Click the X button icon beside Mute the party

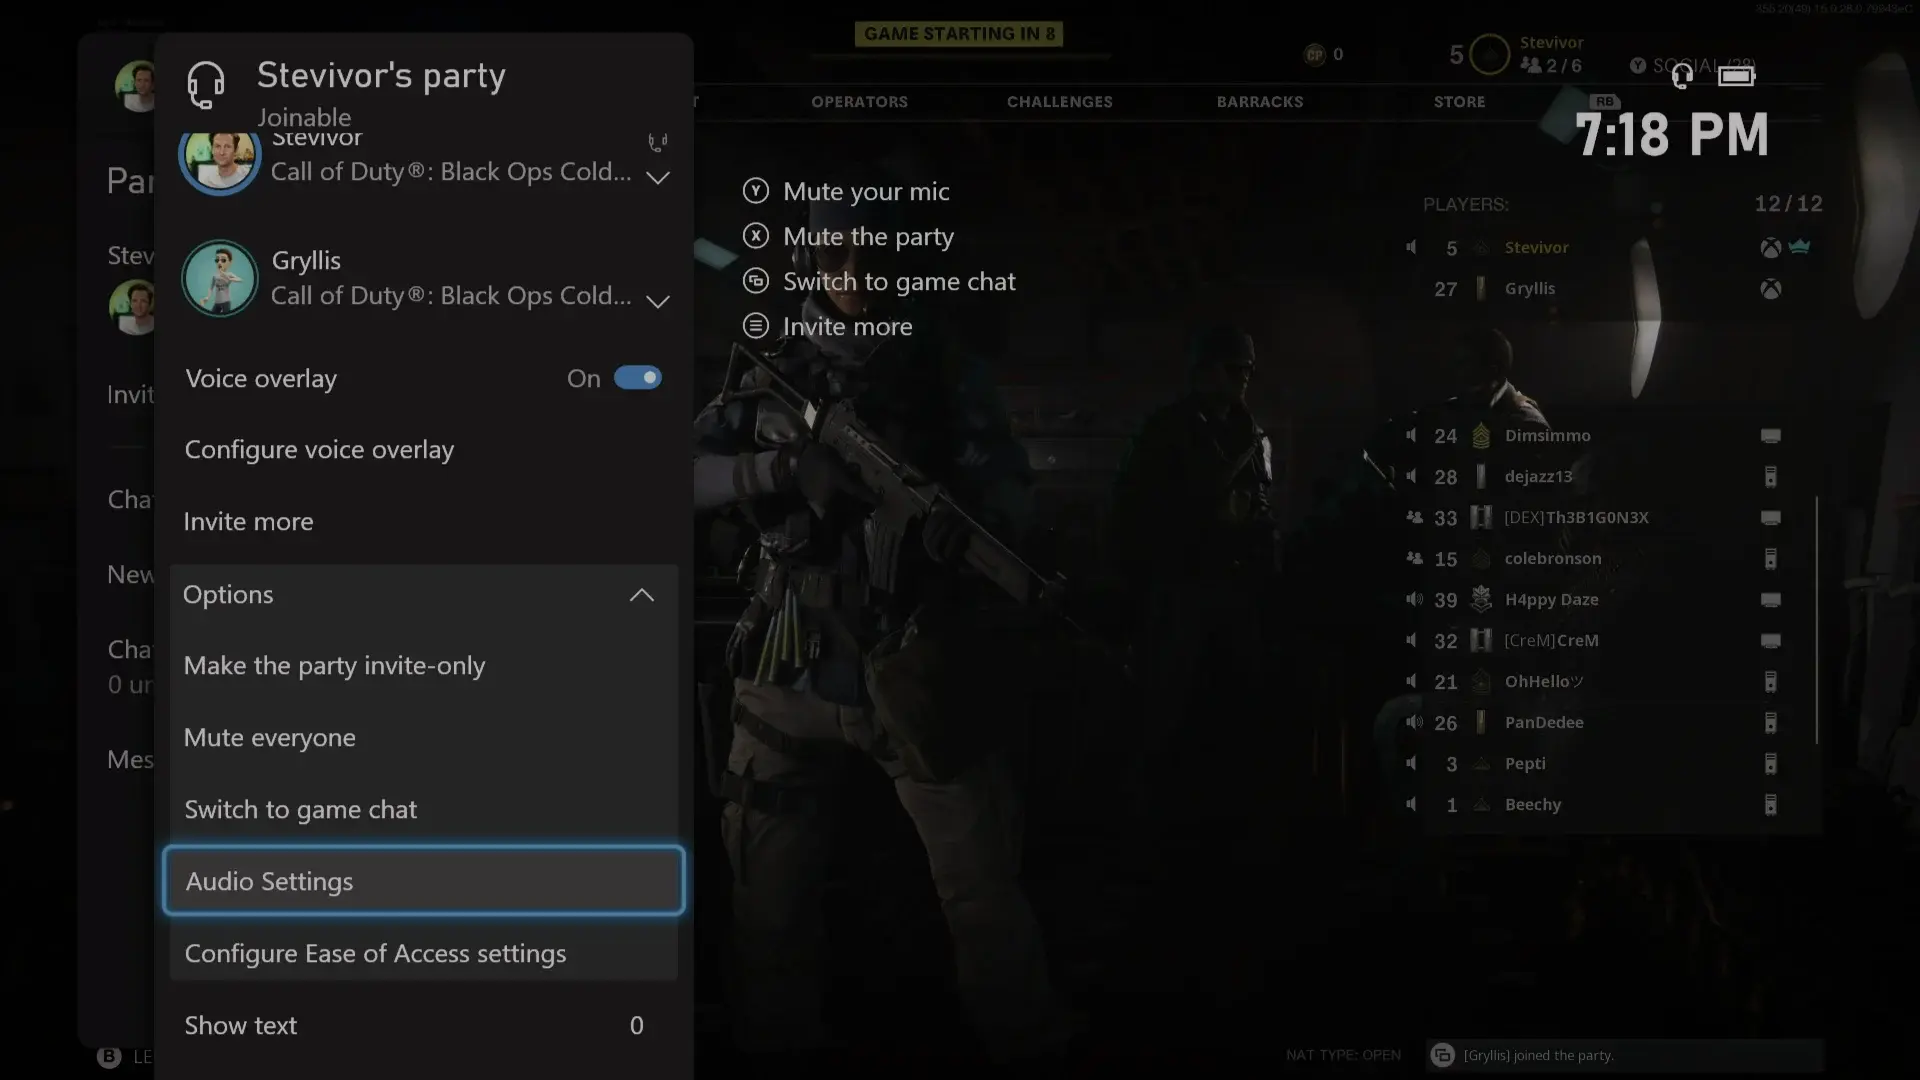pyautogui.click(x=756, y=236)
